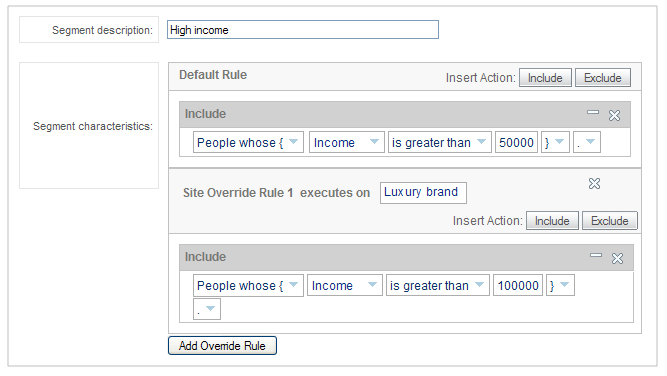667x376 pixels.
Task: Click the 100000 income value field
Action: coord(518,285)
